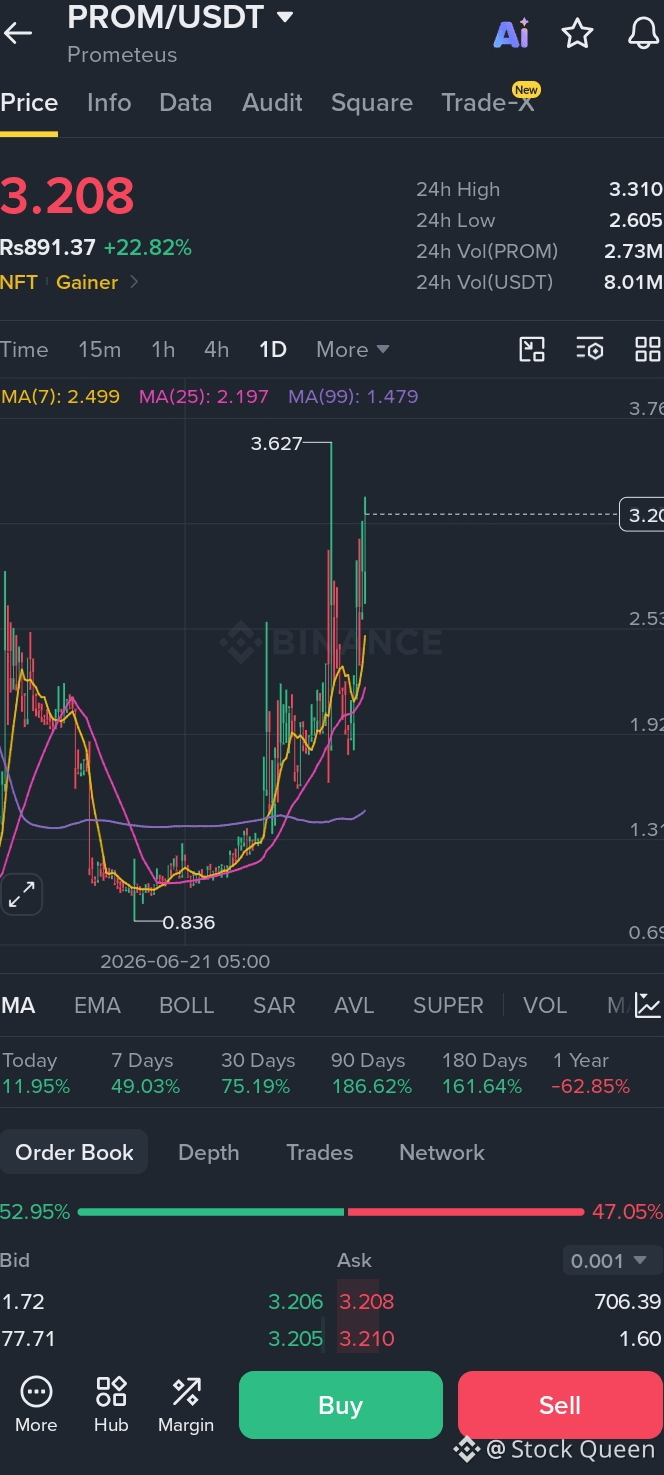664x1475 pixels.
Task: Enable the VOL indicator
Action: (x=545, y=1005)
